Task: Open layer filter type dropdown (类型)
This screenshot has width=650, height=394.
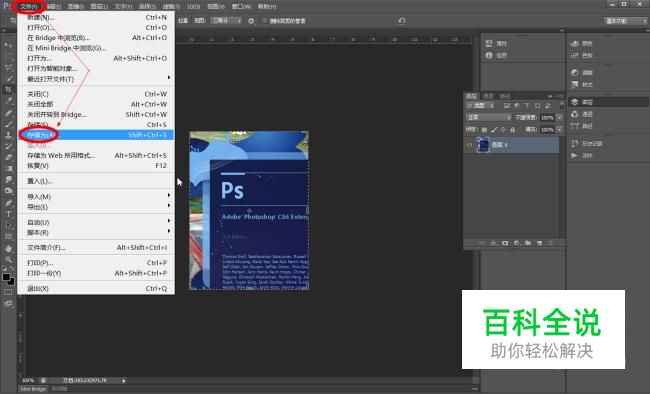Action: coord(480,106)
